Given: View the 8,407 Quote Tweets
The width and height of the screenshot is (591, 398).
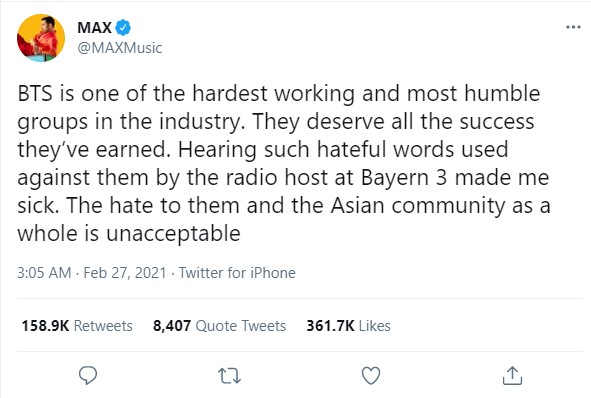Looking at the screenshot, I should click(x=219, y=326).
